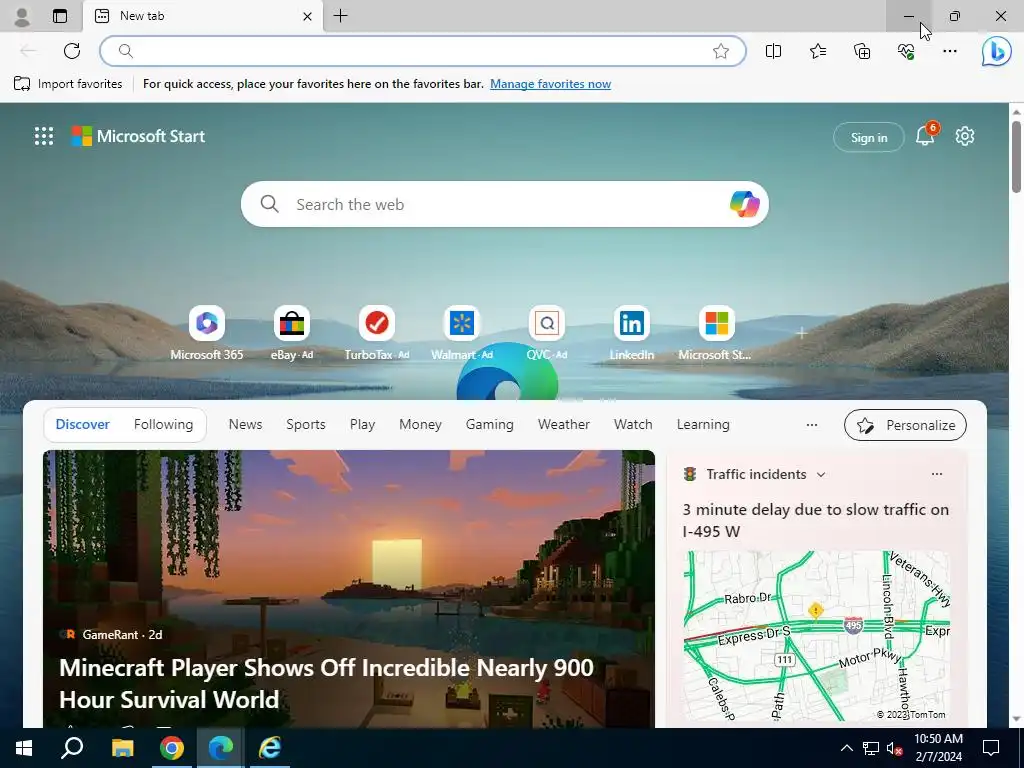Open the Watch category

click(633, 424)
